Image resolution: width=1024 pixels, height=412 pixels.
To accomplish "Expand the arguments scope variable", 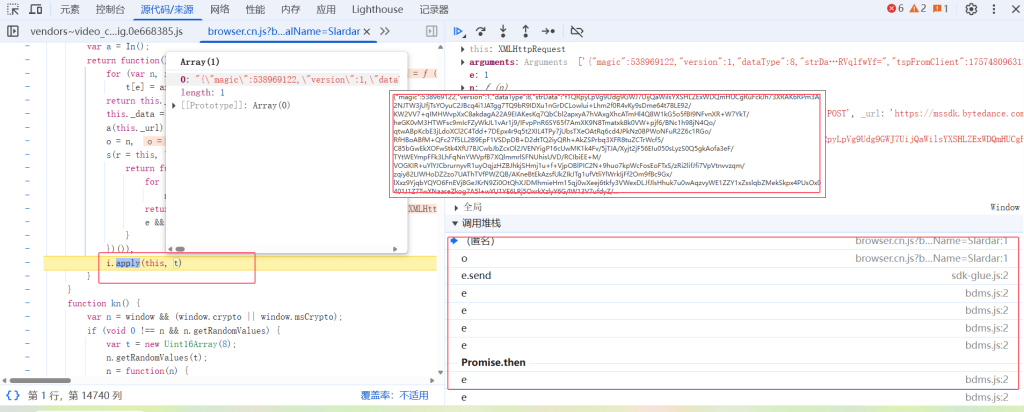I will tap(462, 62).
